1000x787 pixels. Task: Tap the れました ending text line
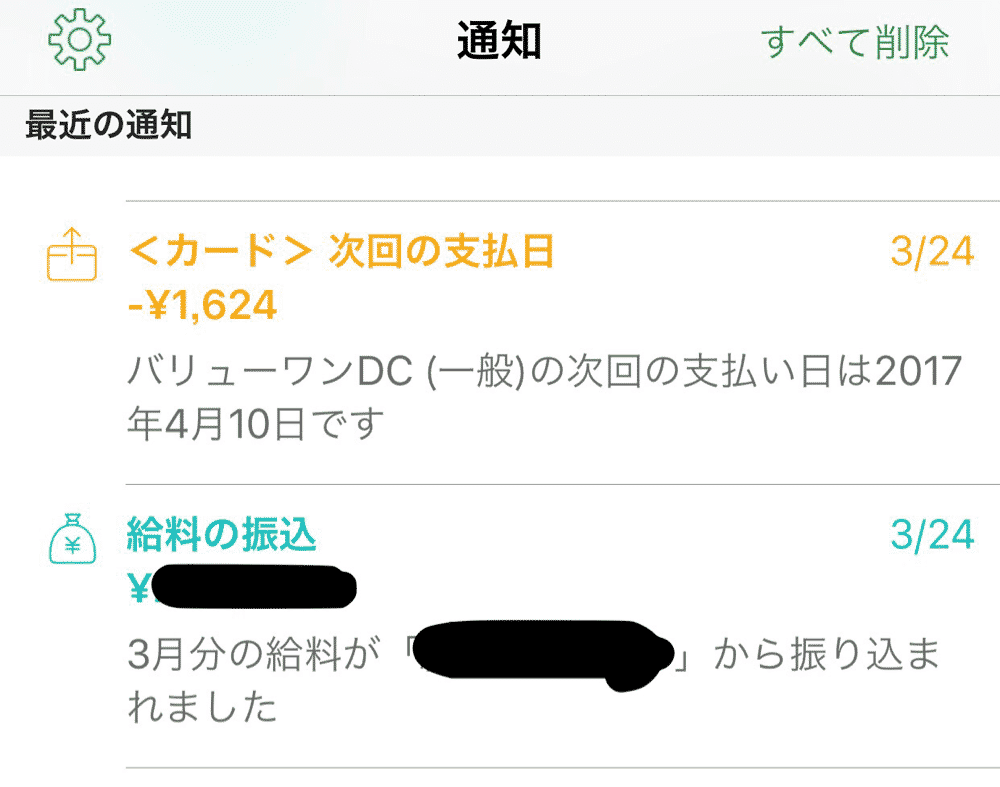(x=202, y=707)
